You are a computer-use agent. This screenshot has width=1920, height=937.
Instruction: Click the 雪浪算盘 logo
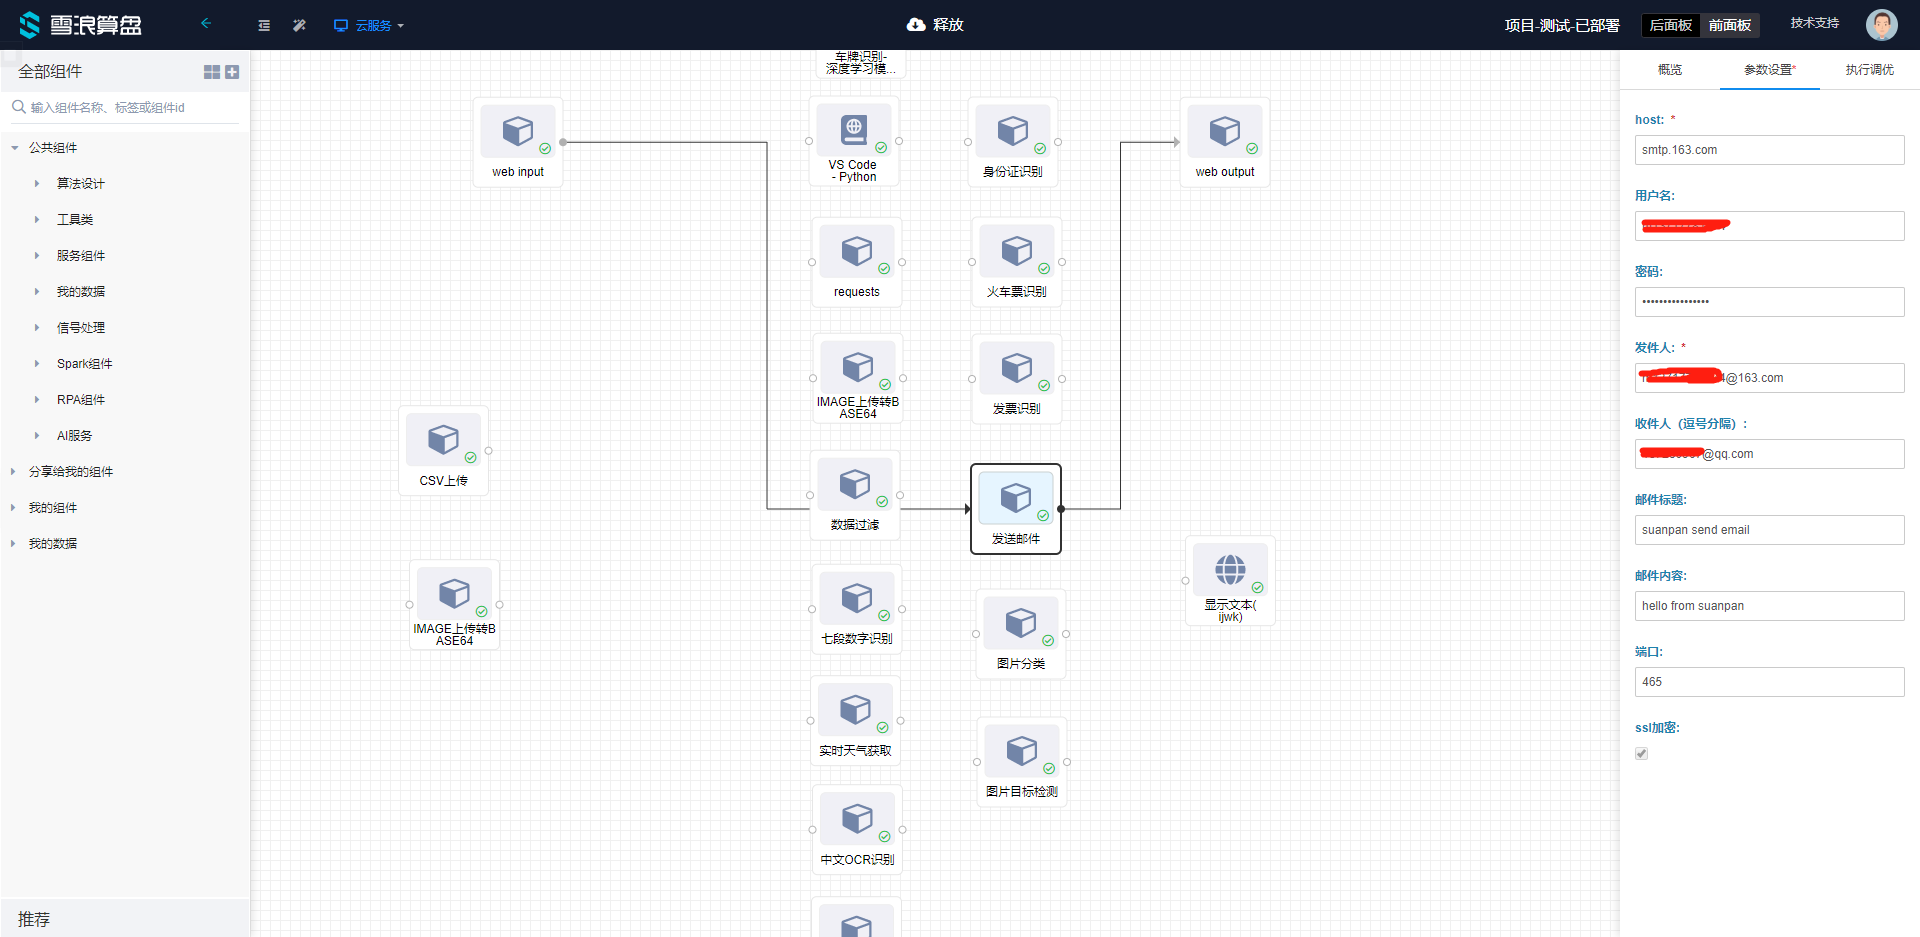(x=81, y=25)
